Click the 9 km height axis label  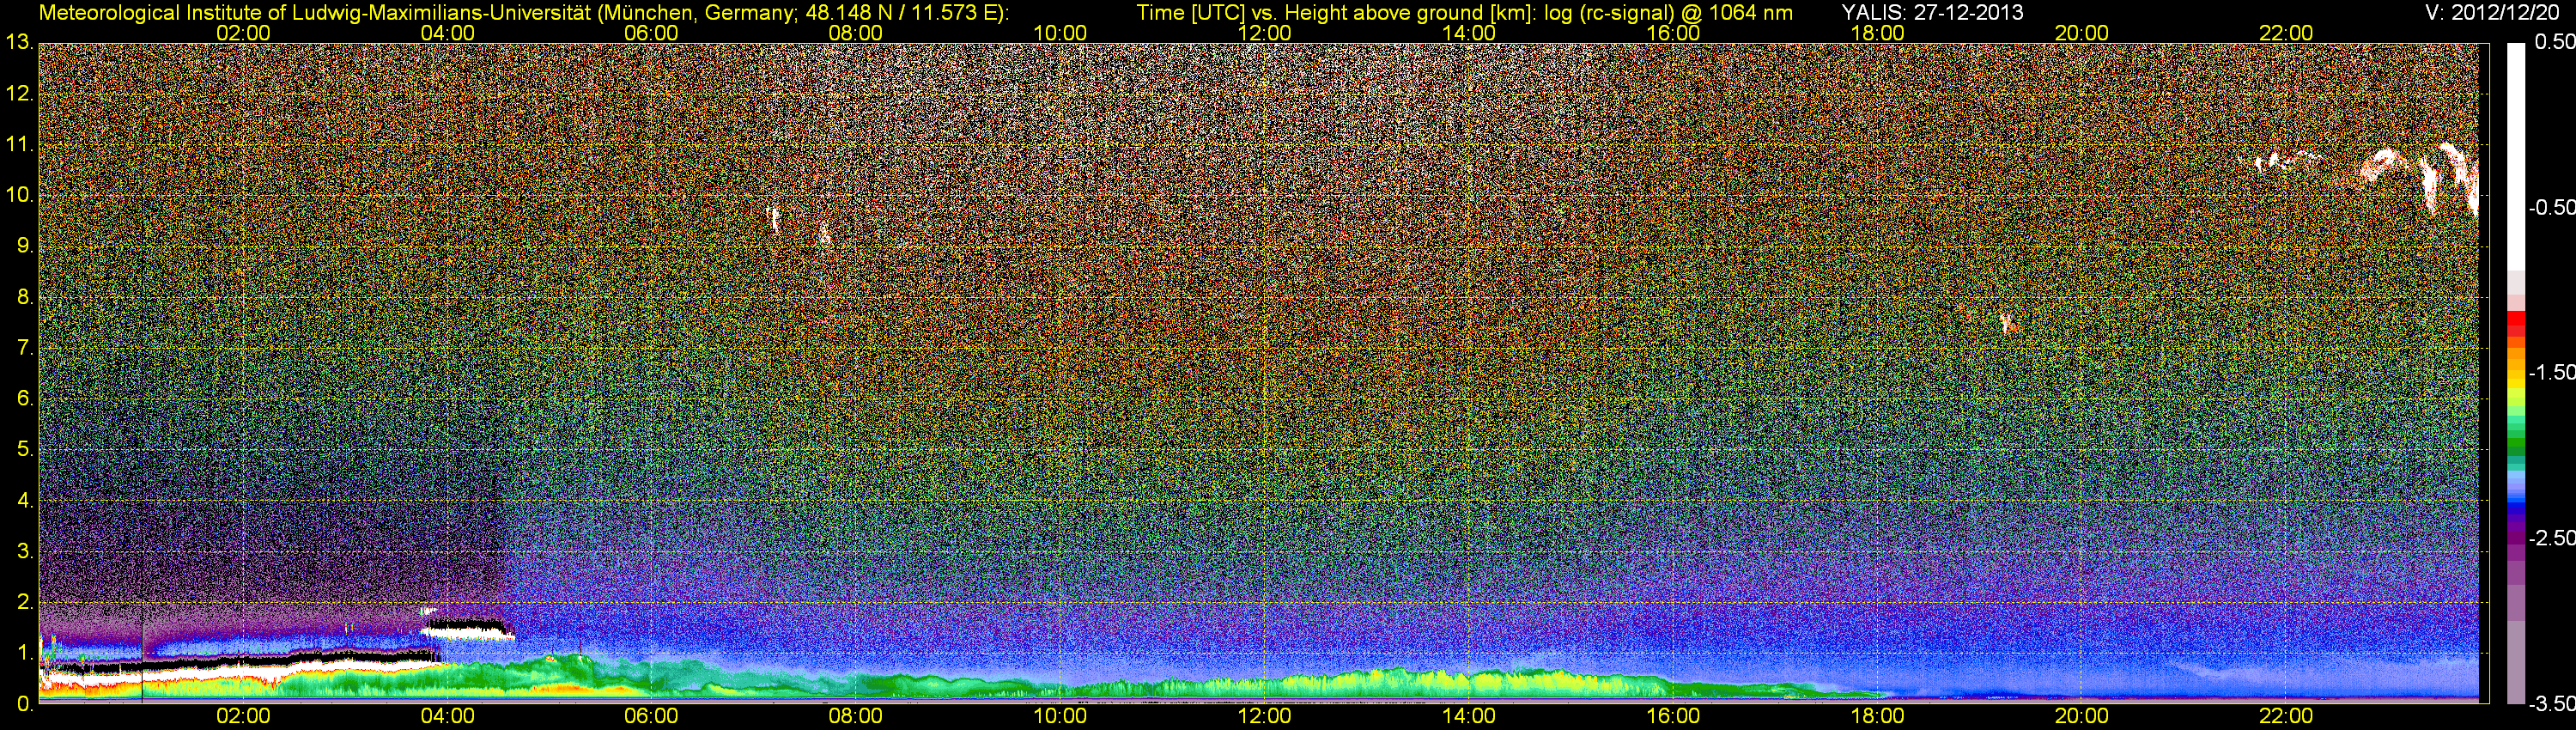pos(24,246)
